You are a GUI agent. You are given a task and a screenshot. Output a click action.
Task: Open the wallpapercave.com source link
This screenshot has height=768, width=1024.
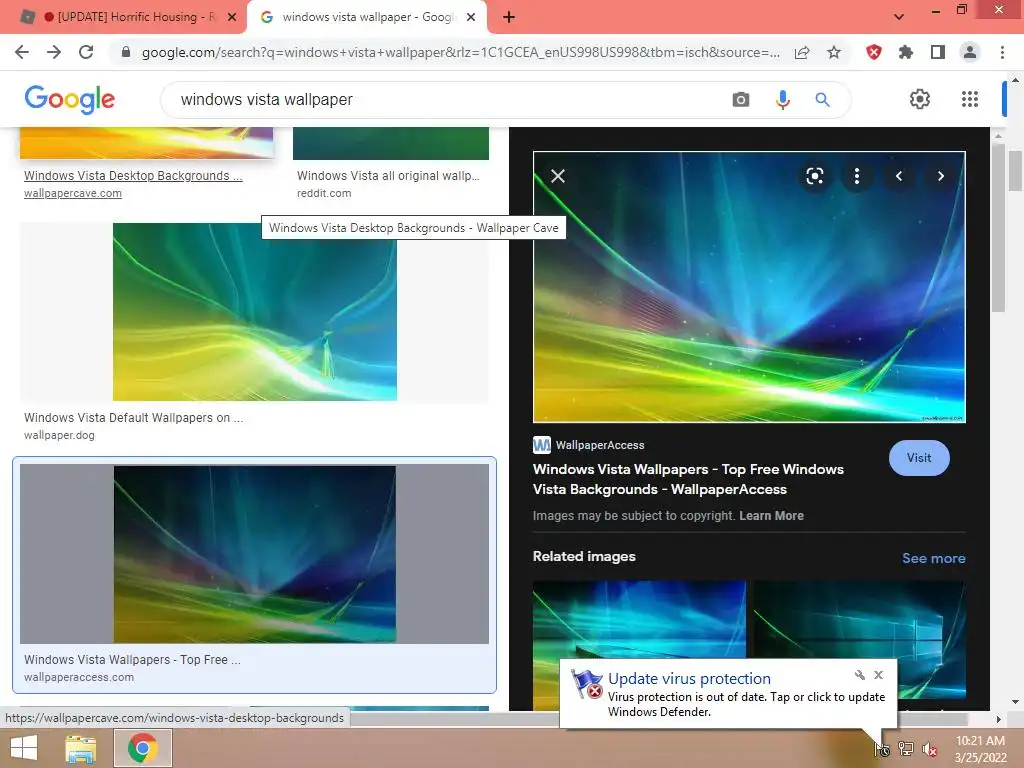click(72, 193)
